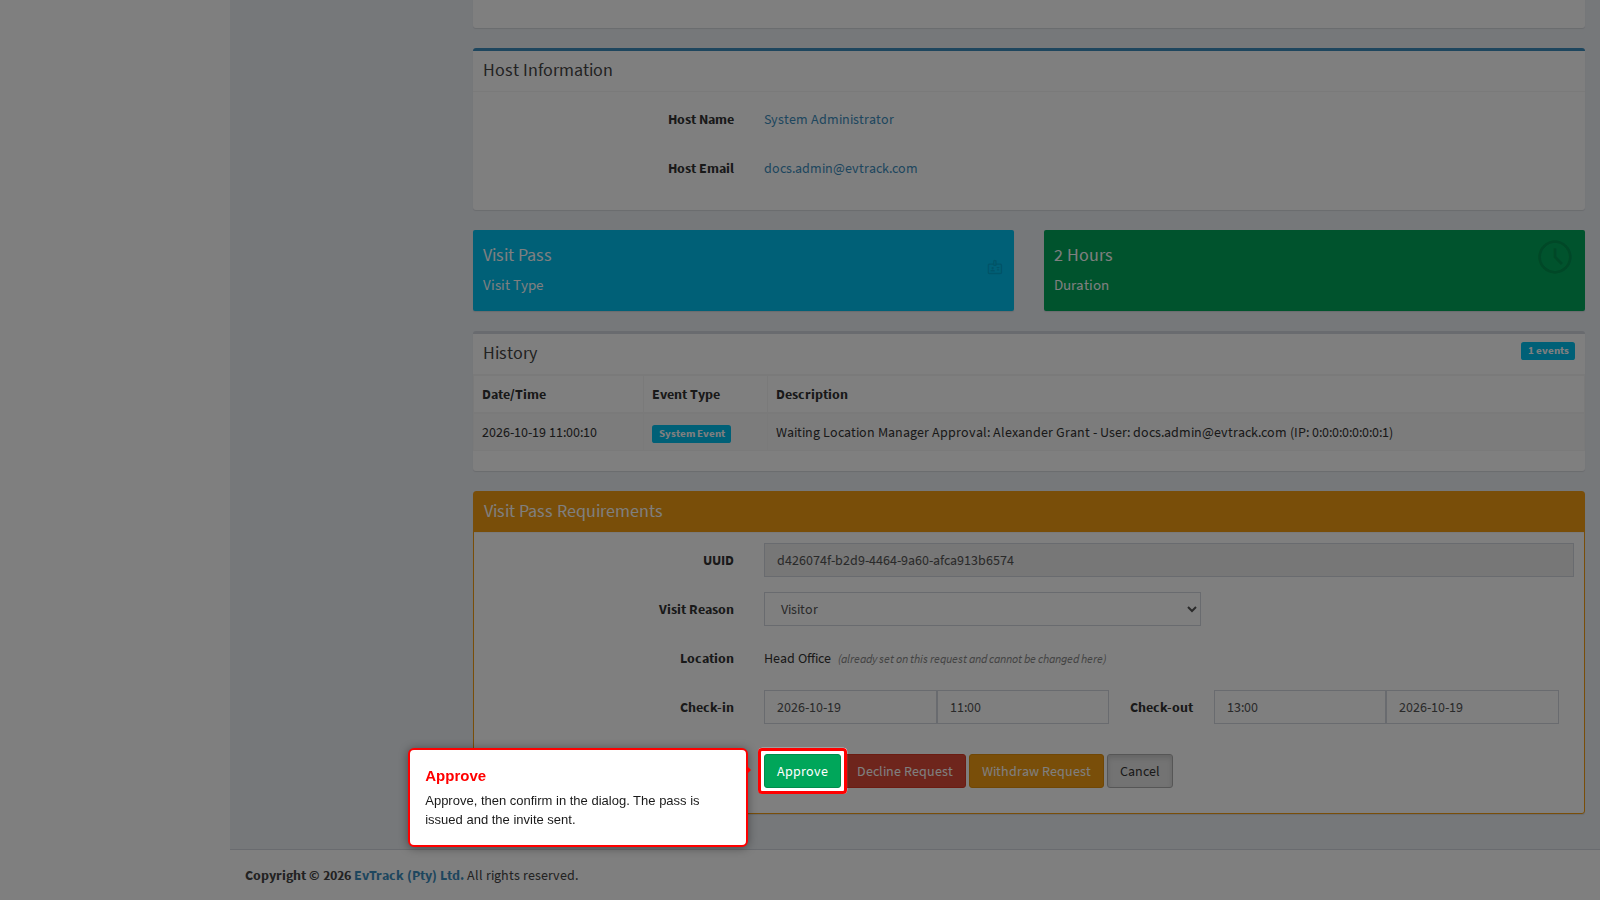Click the Visit Pass Requirements heading
The image size is (1600, 900).
coord(573,511)
